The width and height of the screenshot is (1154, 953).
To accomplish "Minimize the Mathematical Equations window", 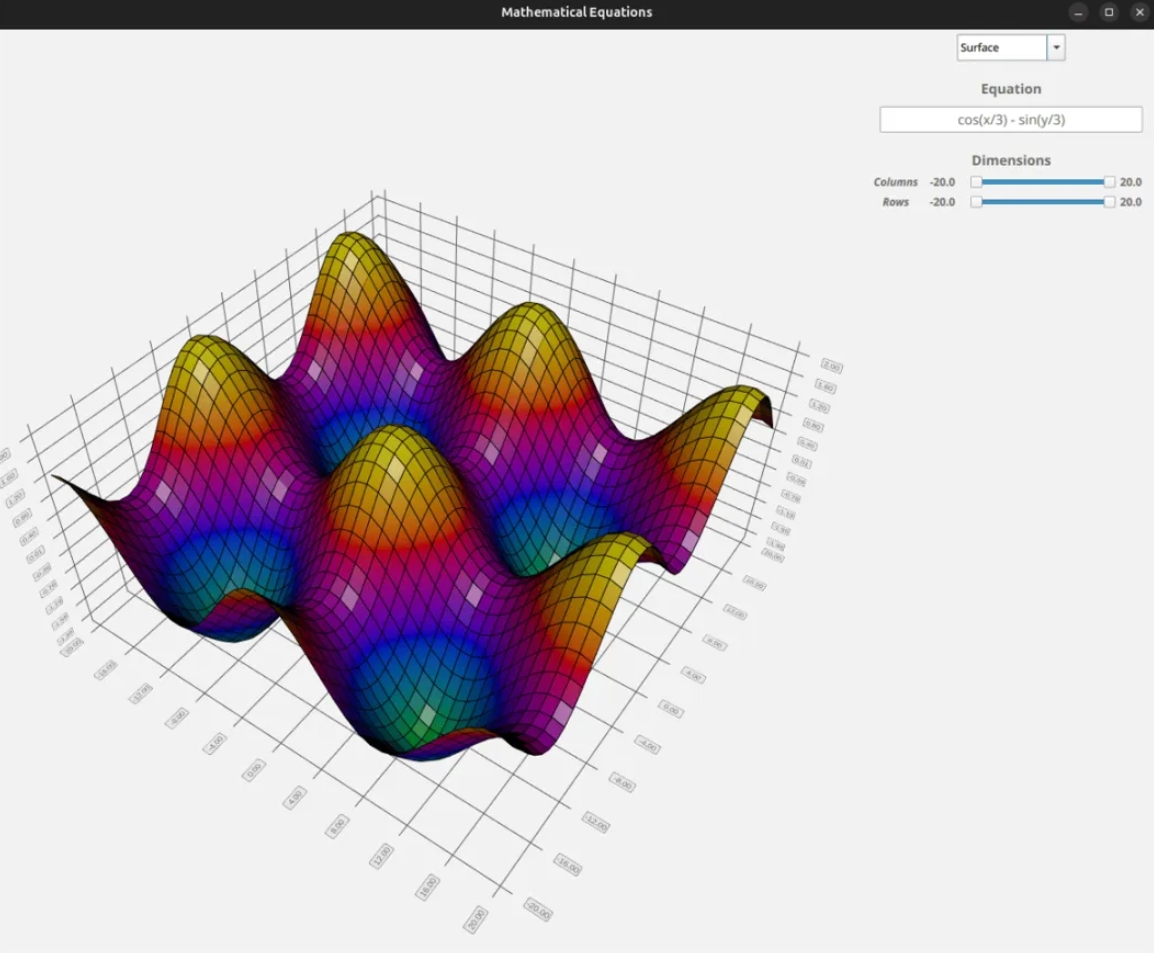I will pos(1077,12).
